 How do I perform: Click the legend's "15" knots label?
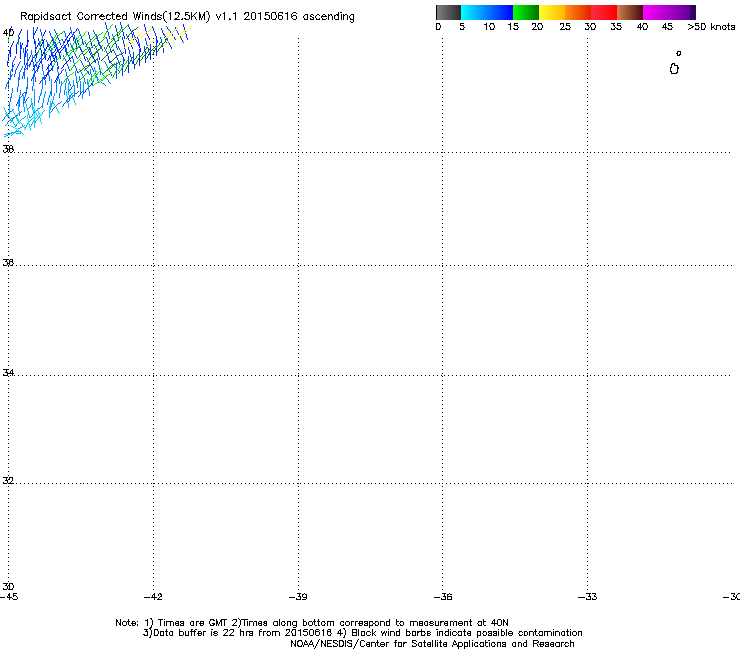513,27
